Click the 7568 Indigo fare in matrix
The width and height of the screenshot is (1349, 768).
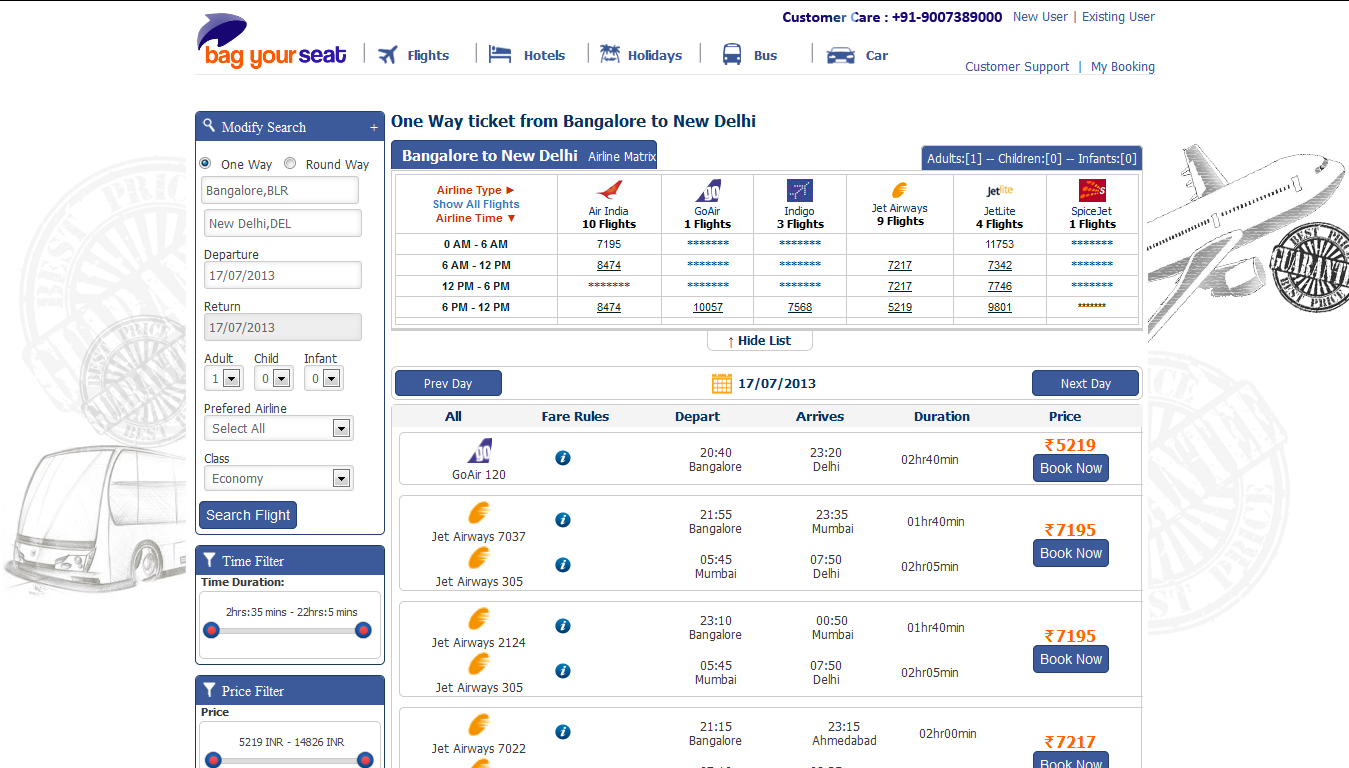(800, 307)
